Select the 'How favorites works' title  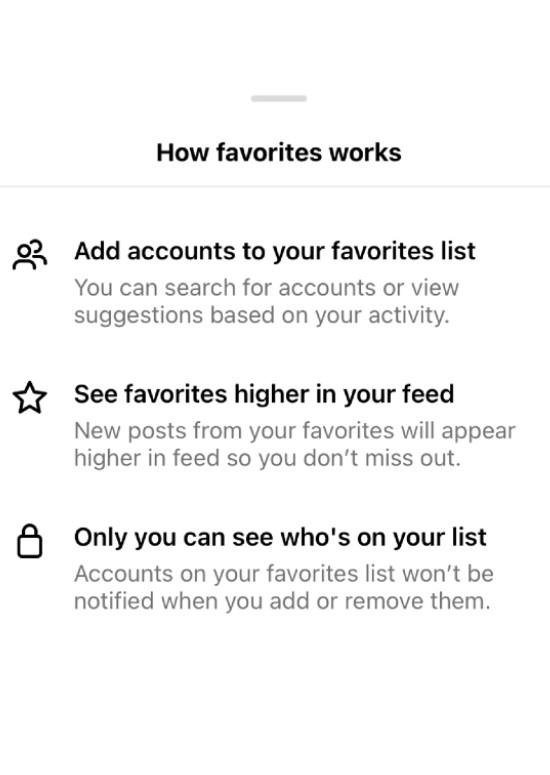click(x=279, y=152)
